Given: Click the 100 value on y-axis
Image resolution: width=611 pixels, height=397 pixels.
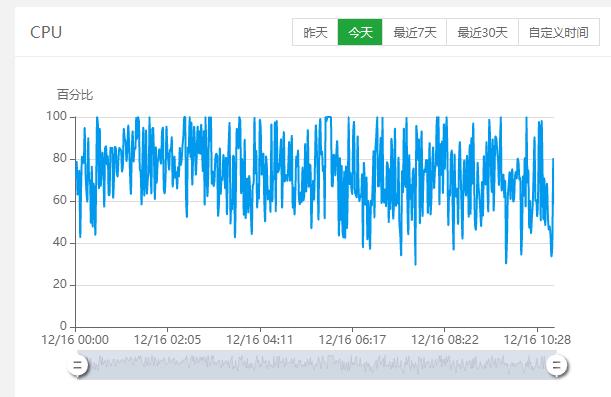Looking at the screenshot, I should click(x=57, y=116).
